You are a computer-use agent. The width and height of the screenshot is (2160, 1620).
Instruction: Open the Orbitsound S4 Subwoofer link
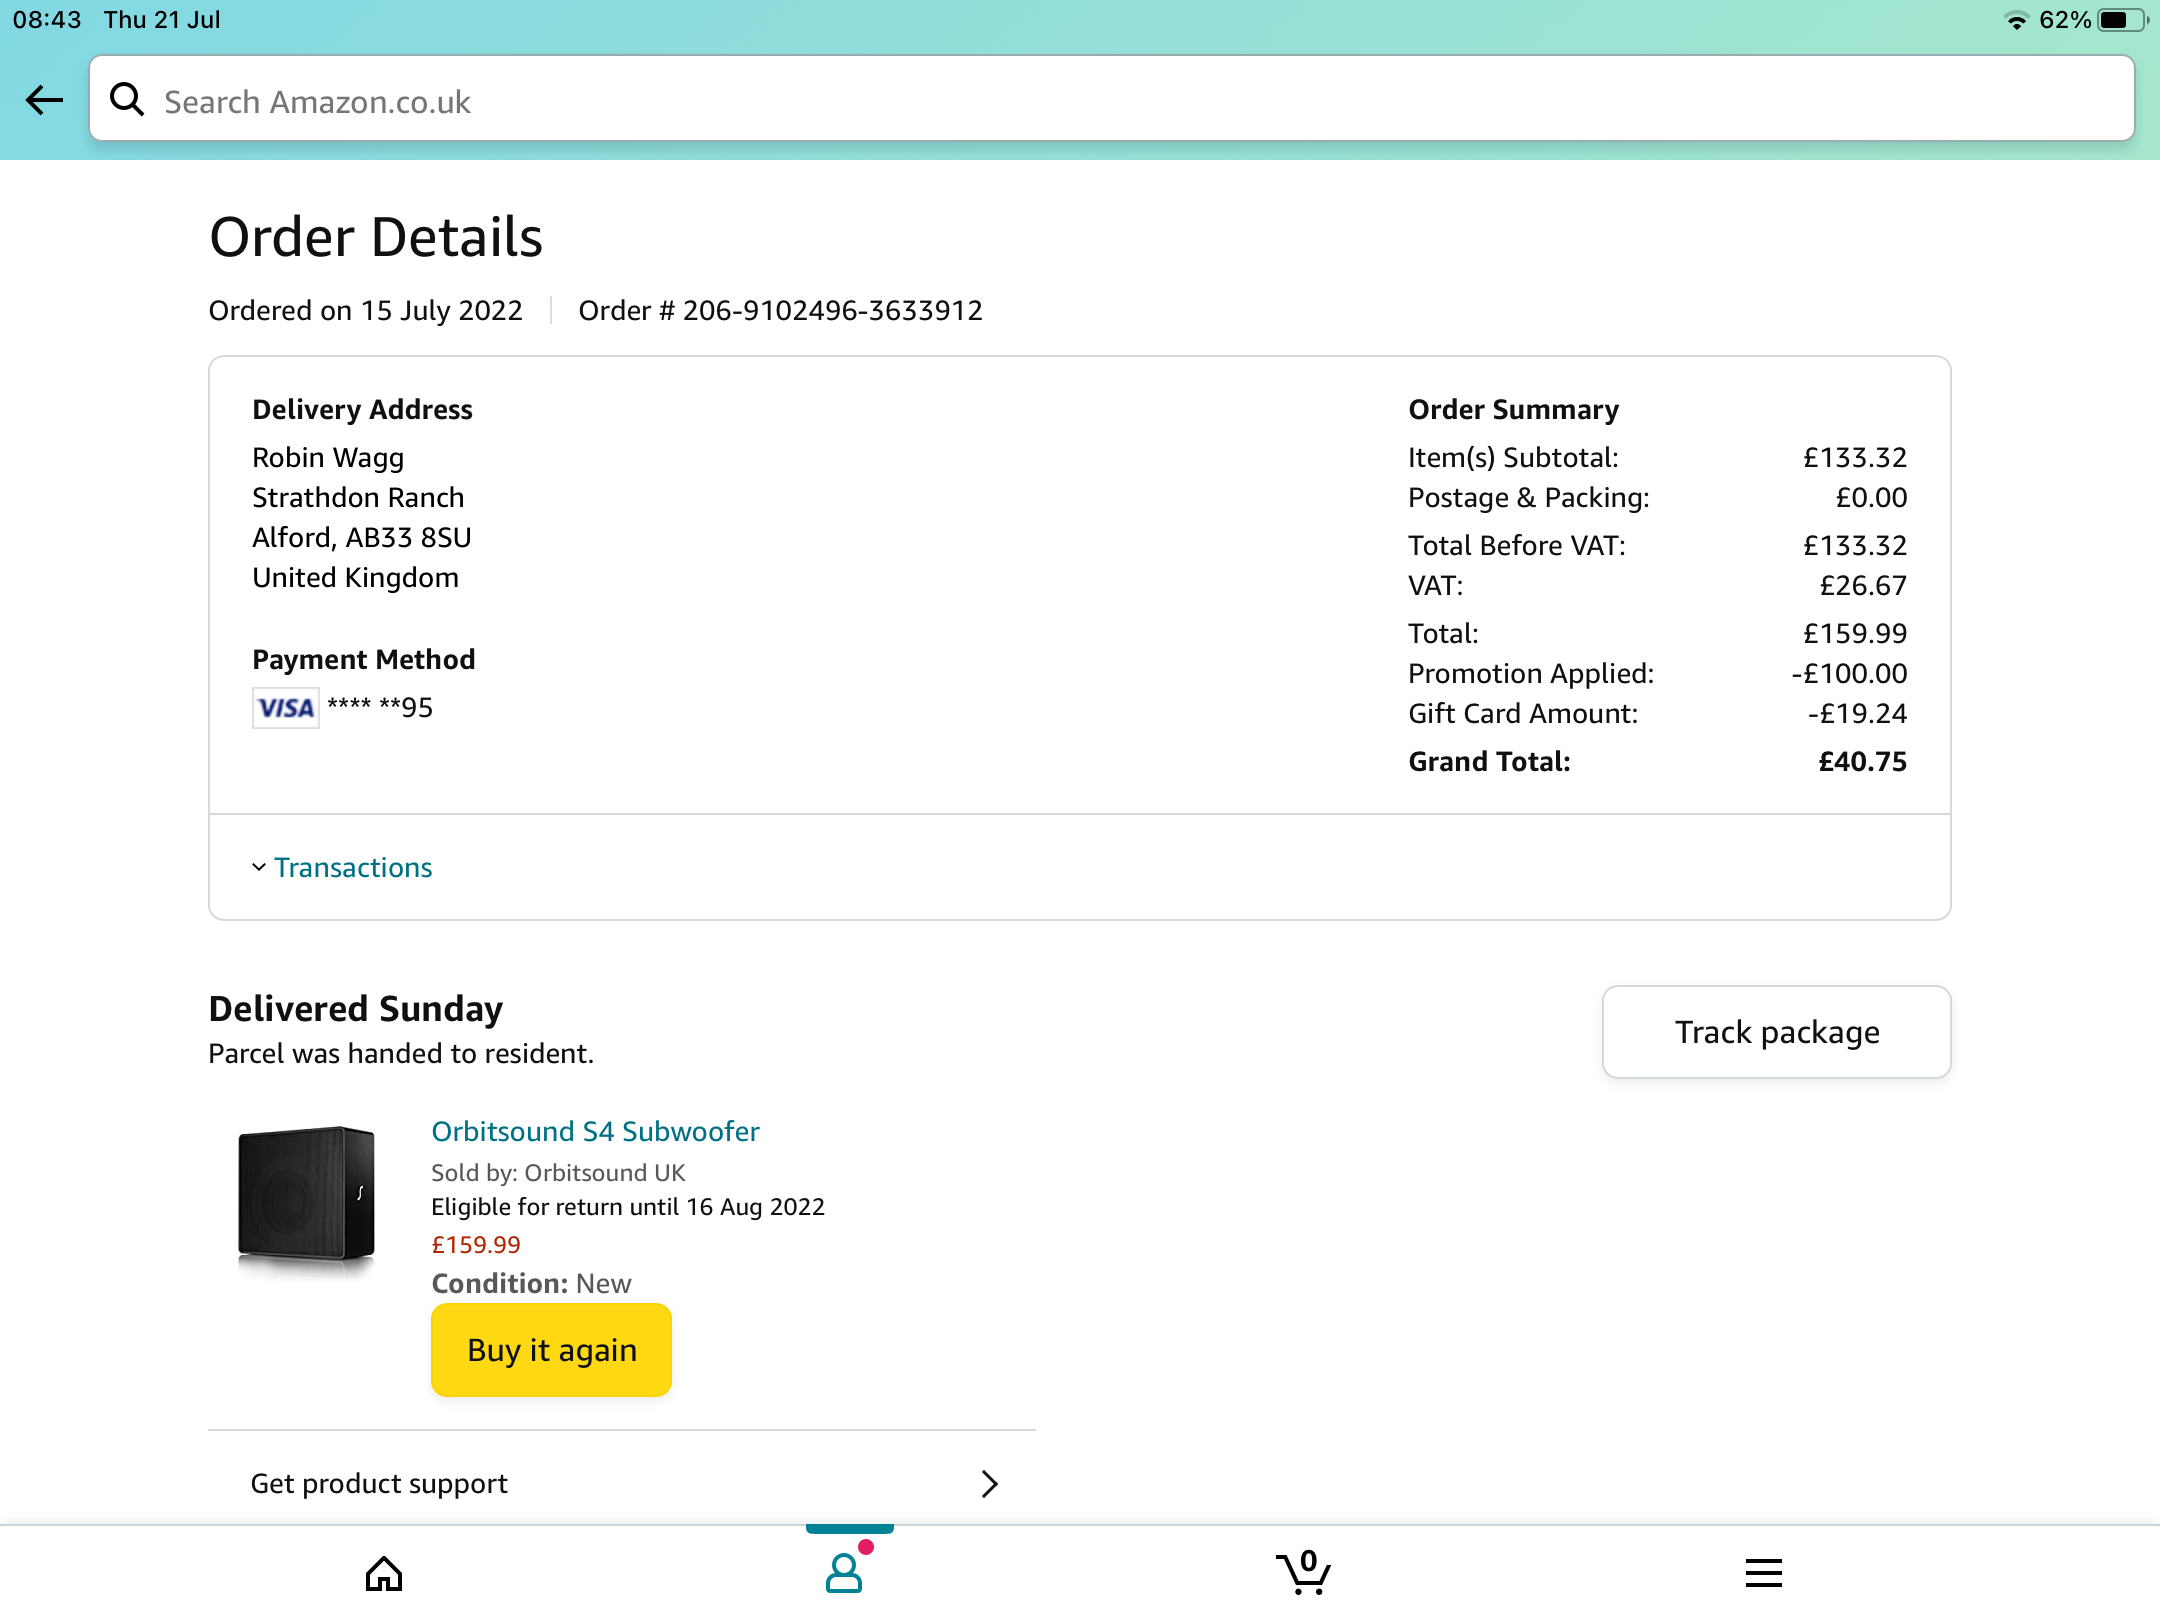point(595,1131)
